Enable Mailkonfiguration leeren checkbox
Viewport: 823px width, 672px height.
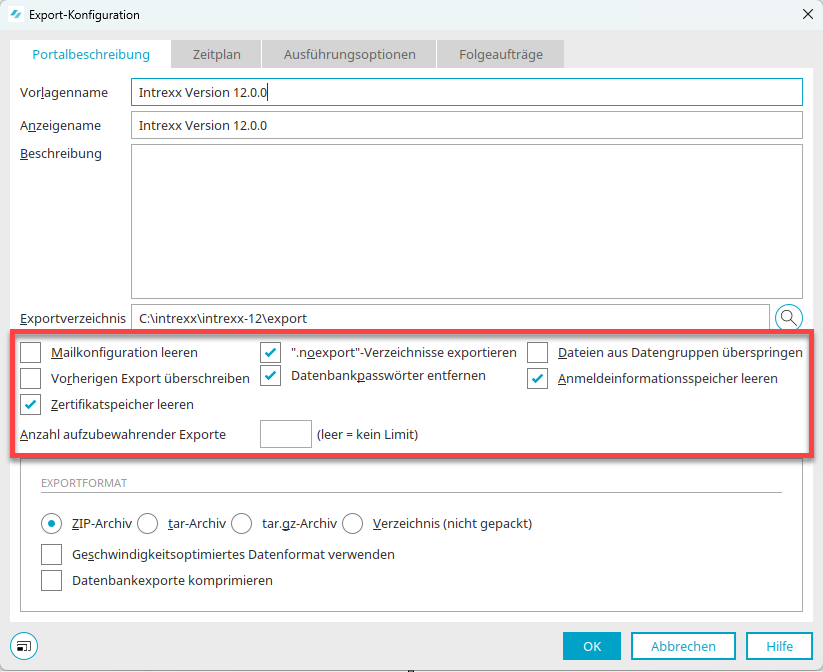31,352
